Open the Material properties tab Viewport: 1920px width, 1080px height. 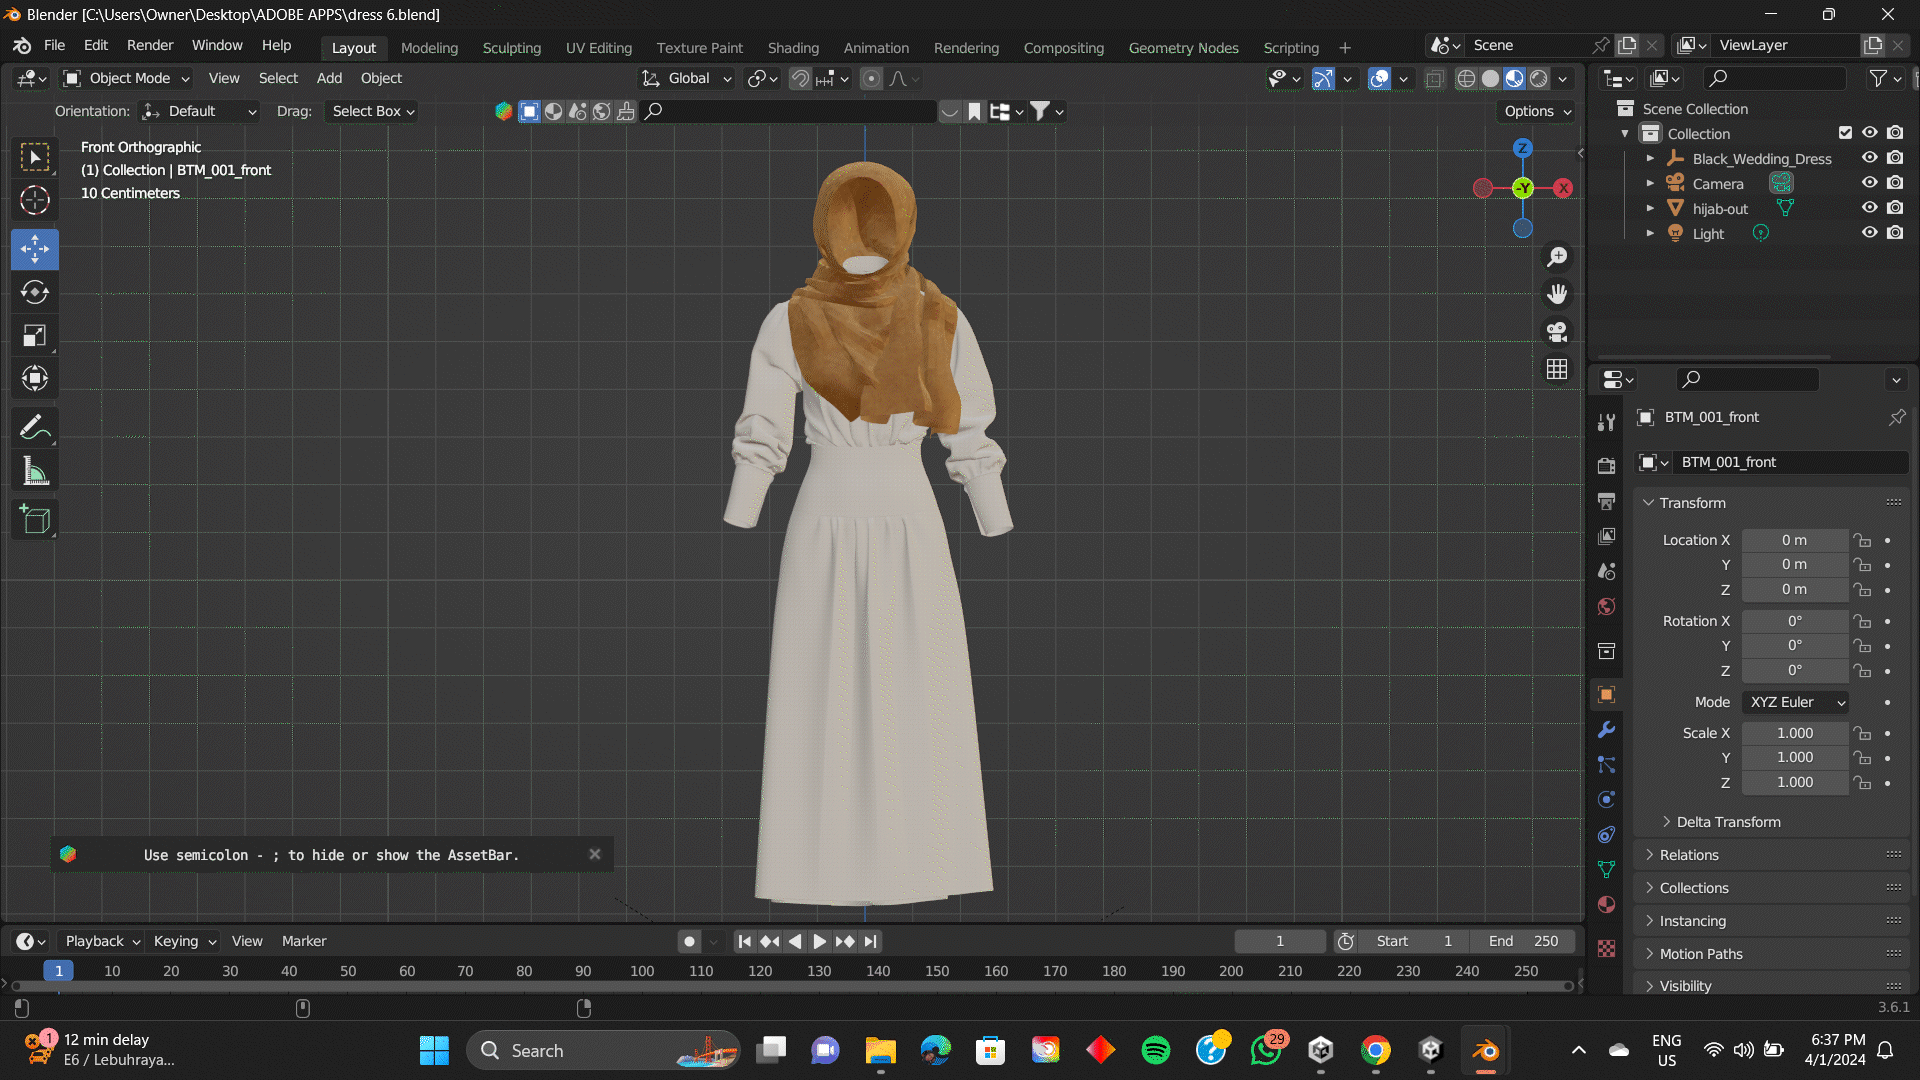[x=1607, y=905]
